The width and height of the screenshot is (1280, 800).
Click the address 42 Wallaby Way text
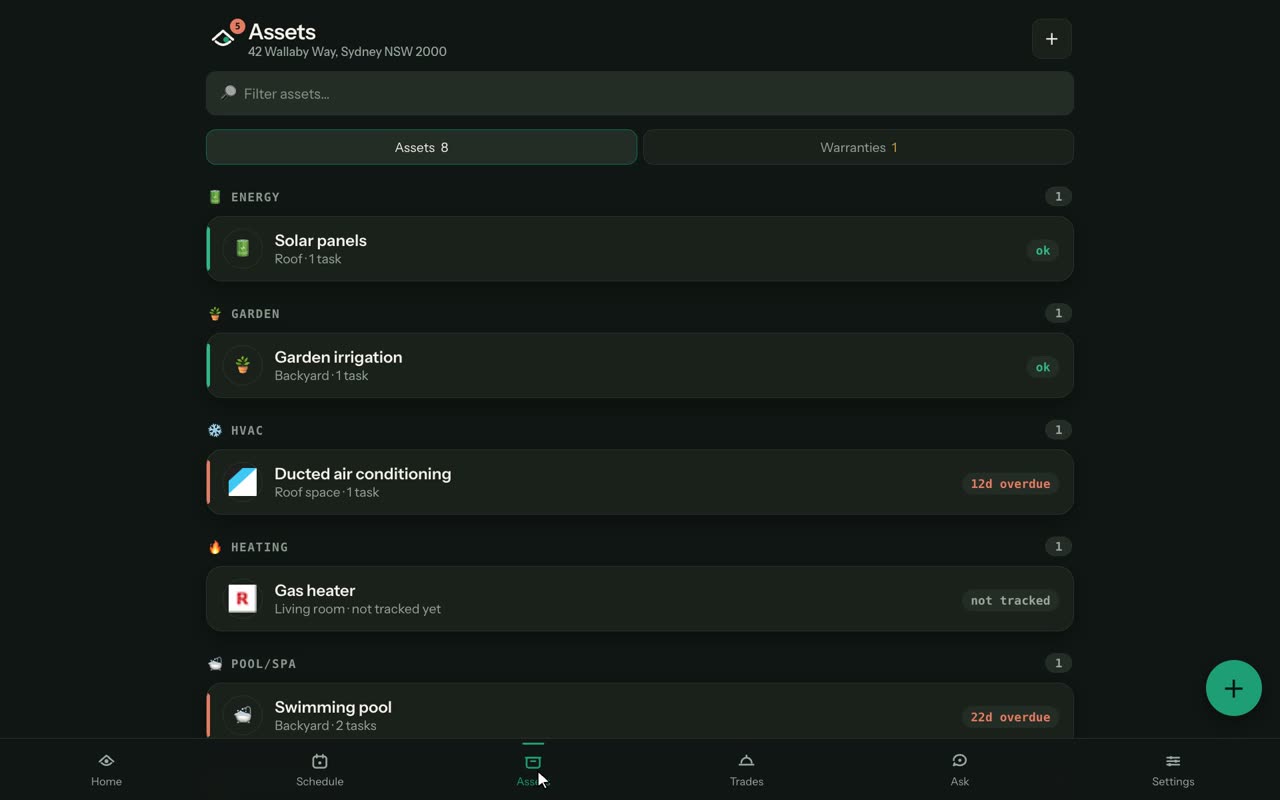click(347, 52)
